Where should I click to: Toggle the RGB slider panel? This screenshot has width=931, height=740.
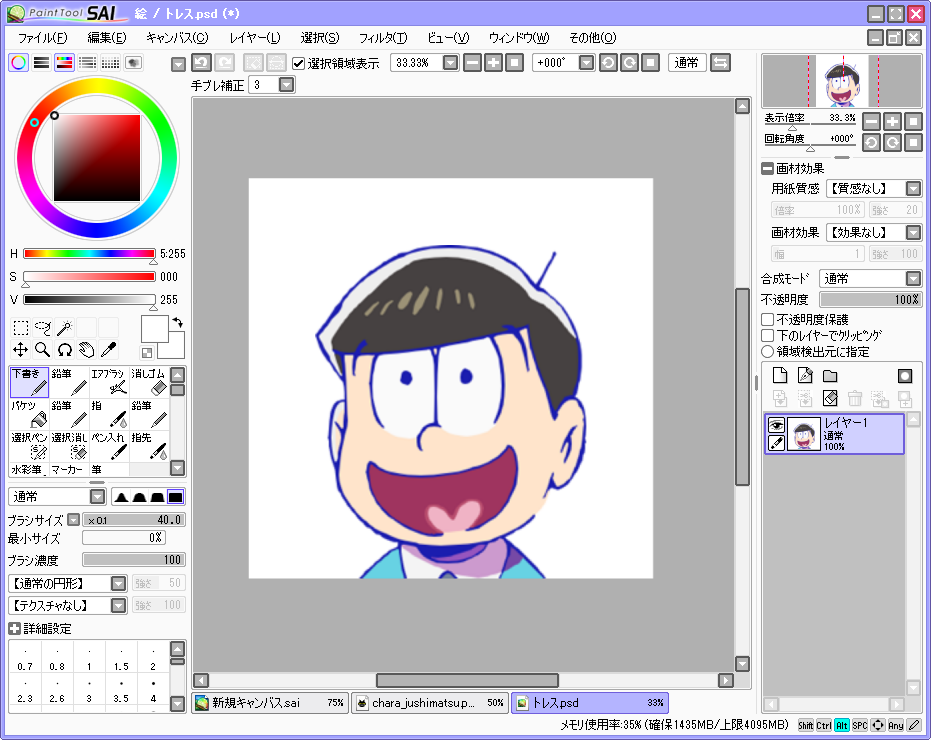point(41,62)
